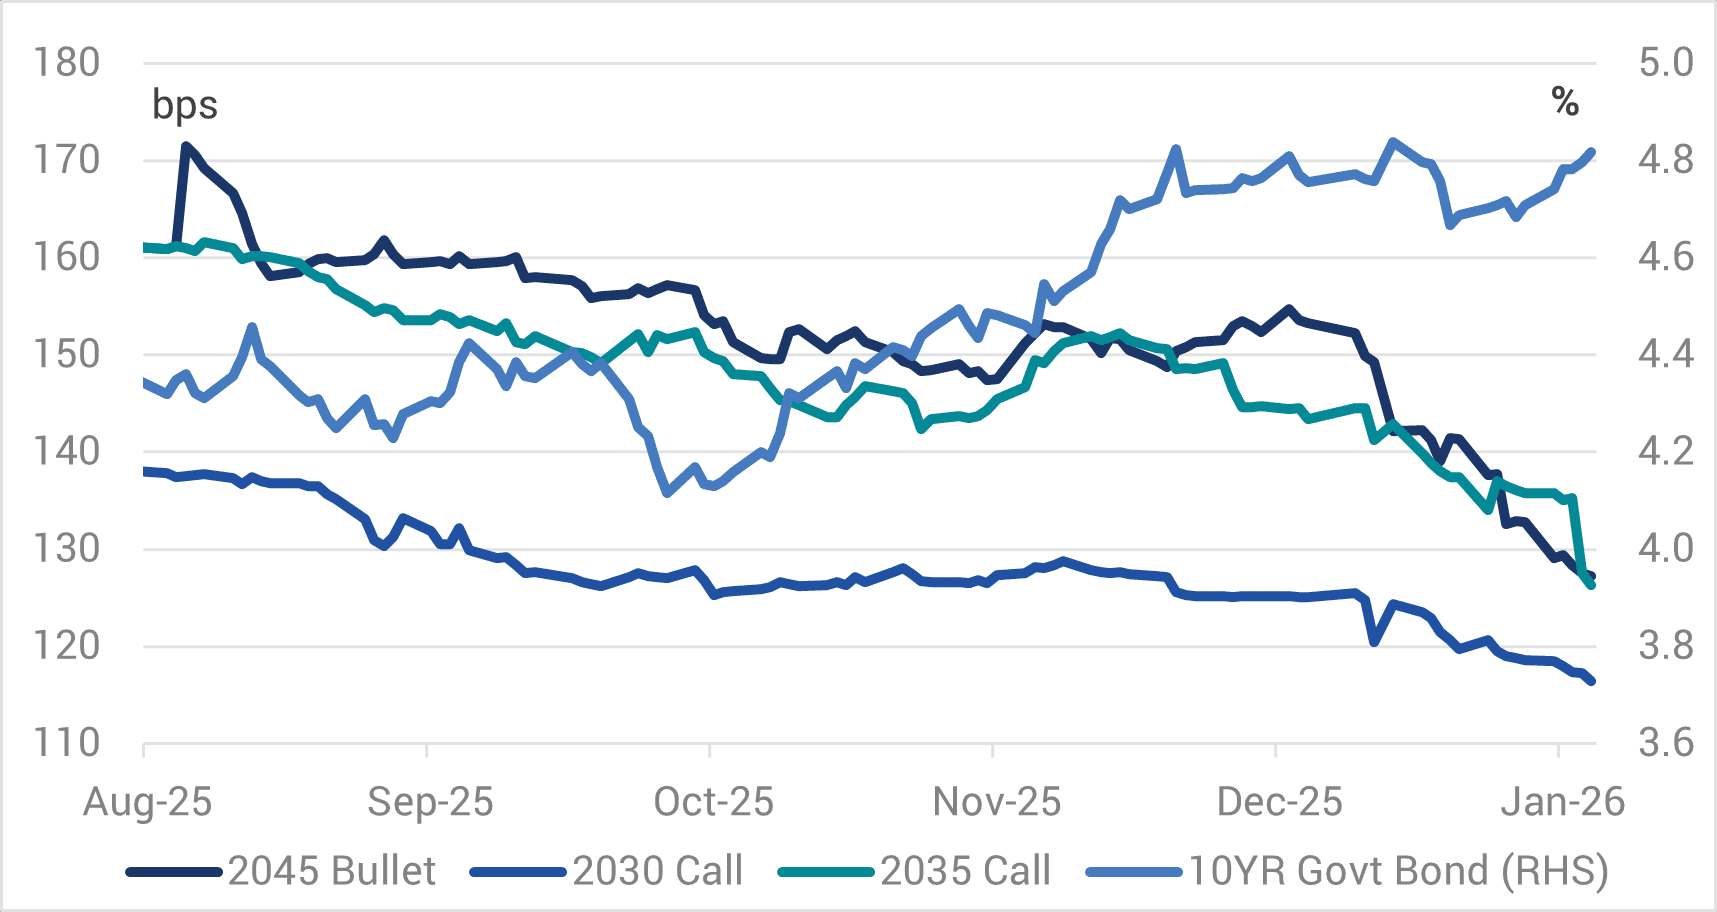1717x912 pixels.
Task: Click the Aug-25 x-axis label
Action: 148,802
